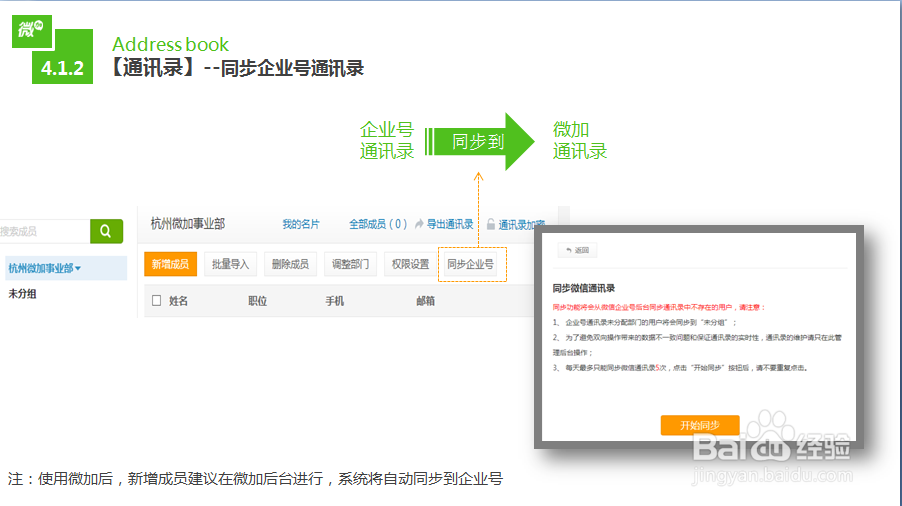This screenshot has width=902, height=506.
Task: Click the 导出通讯录 link text
Action: [x=450, y=224]
